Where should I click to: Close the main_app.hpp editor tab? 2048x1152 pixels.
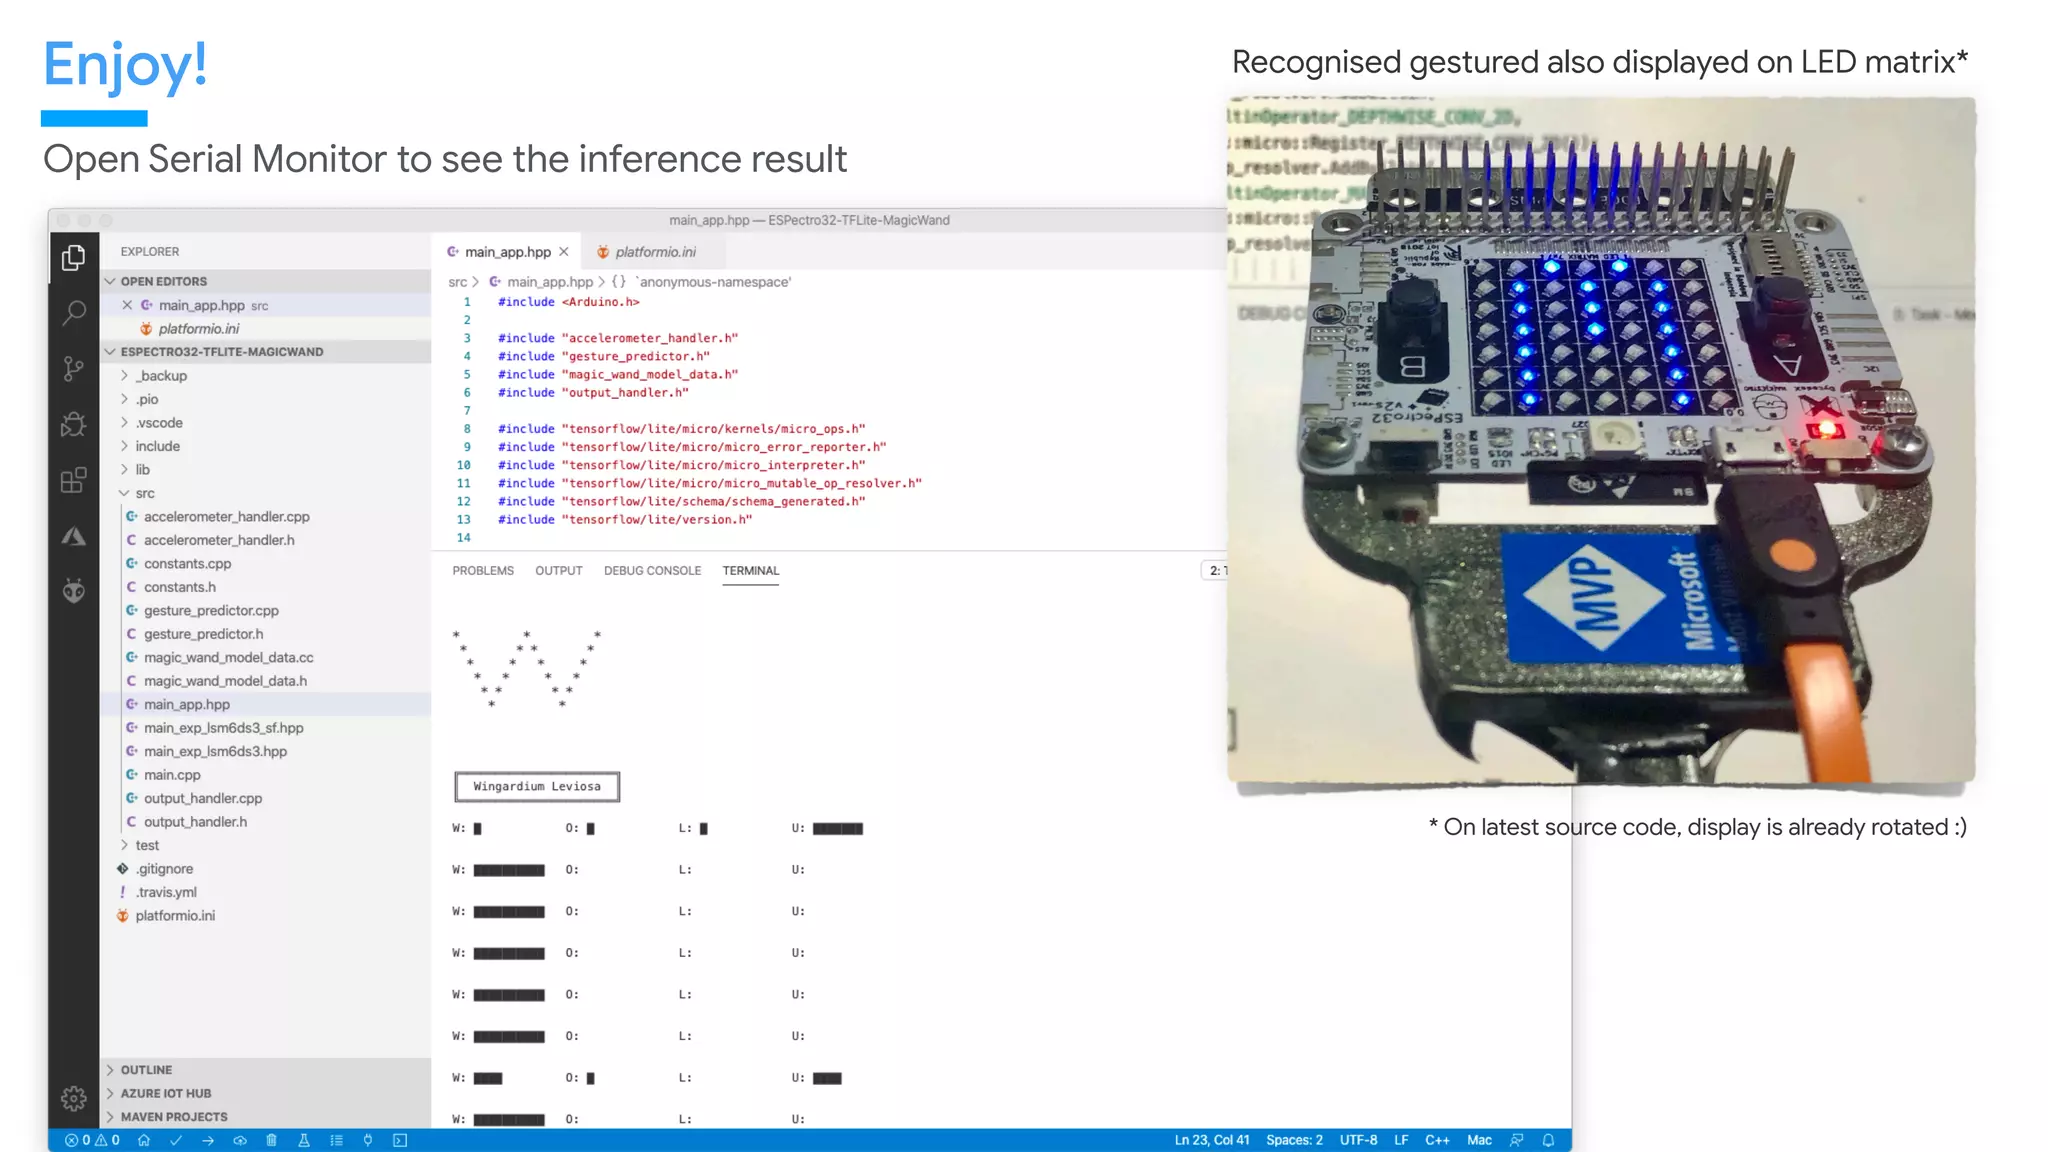click(564, 252)
